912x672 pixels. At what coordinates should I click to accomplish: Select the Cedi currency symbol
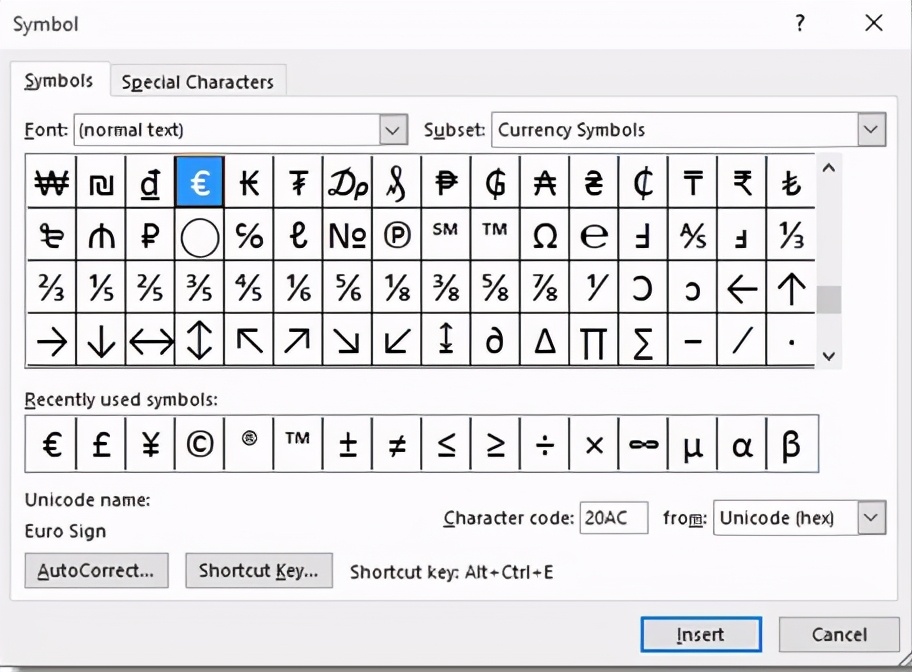(x=643, y=182)
